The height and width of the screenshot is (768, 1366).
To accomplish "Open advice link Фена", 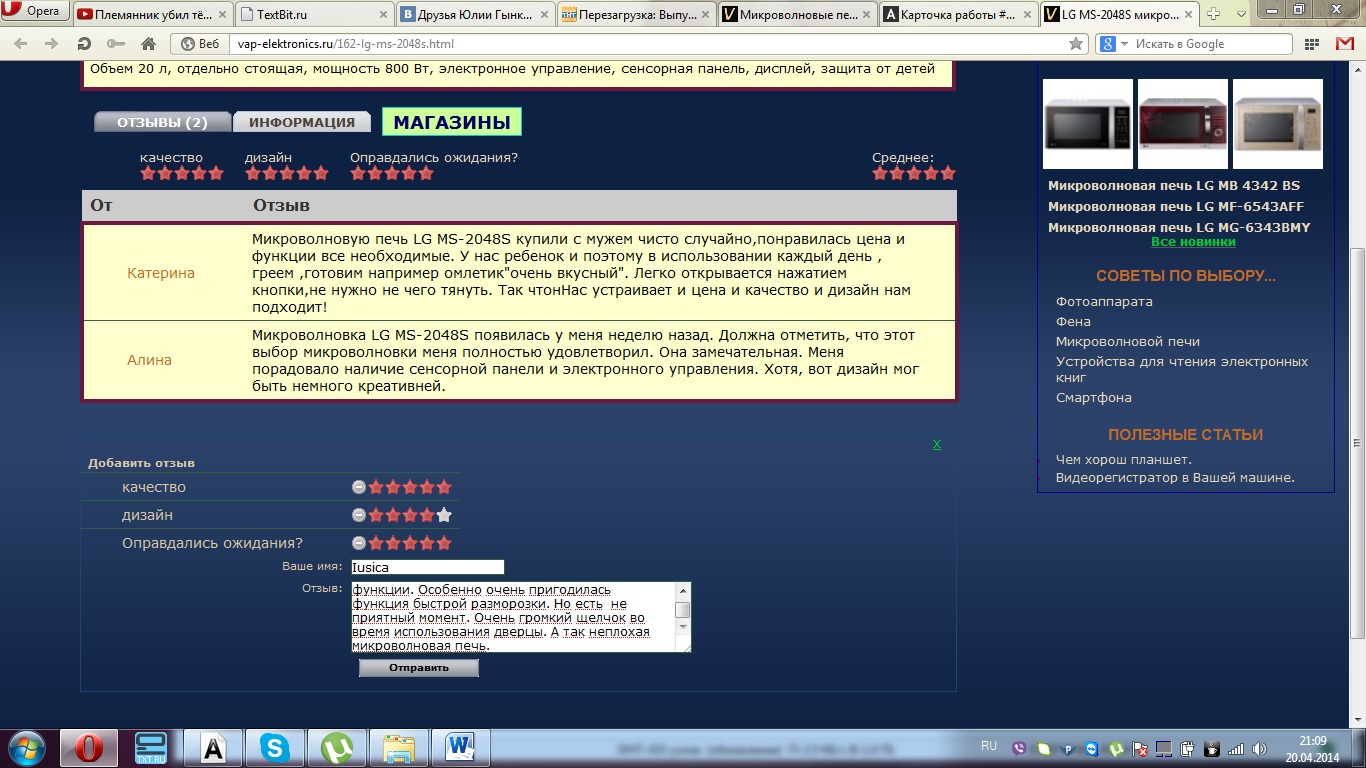I will click(1073, 321).
